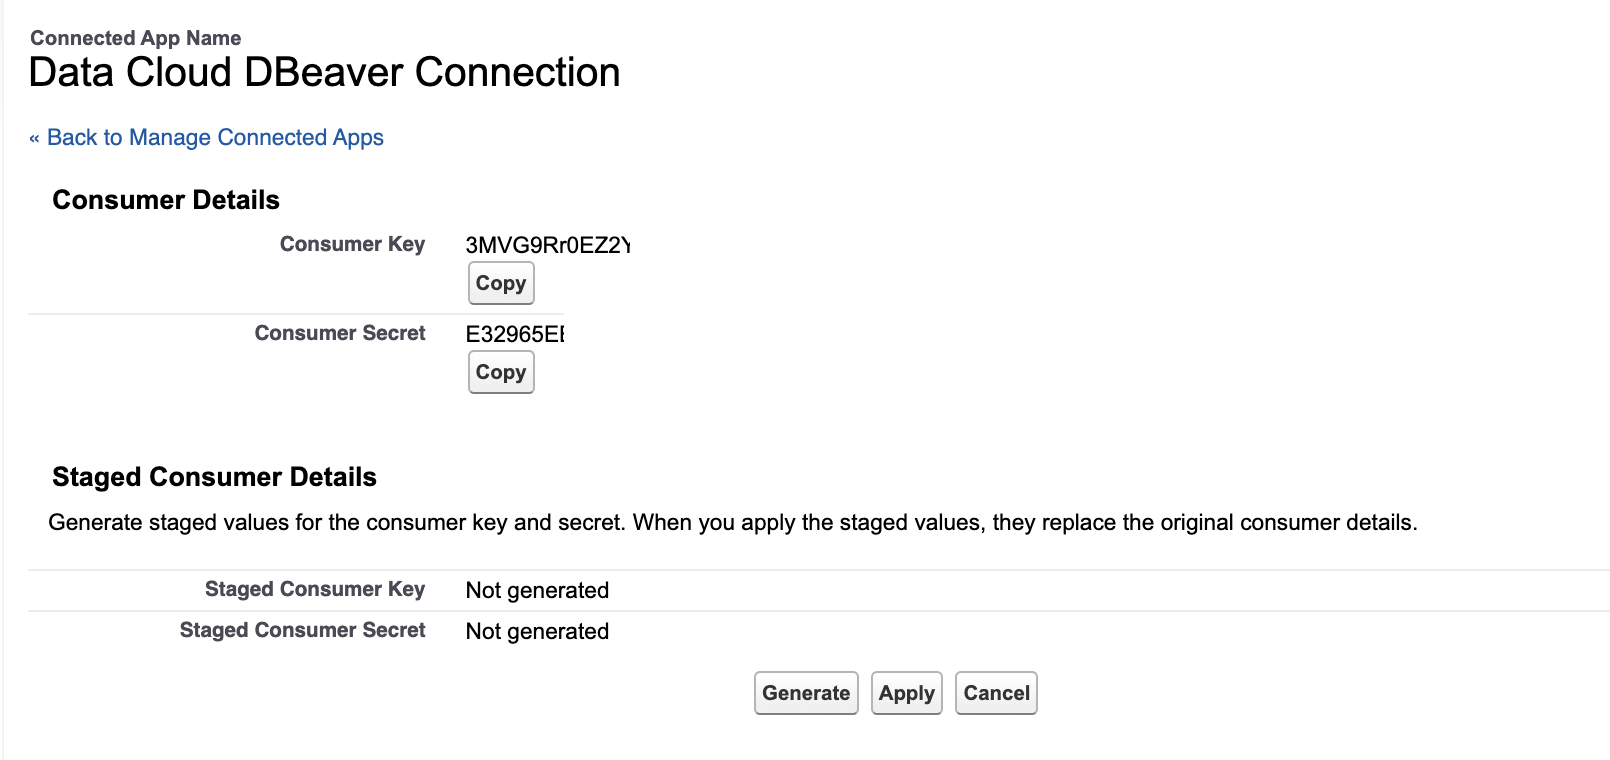1610x760 pixels.
Task: Select the truncated Consumer Key value text
Action: 550,244
